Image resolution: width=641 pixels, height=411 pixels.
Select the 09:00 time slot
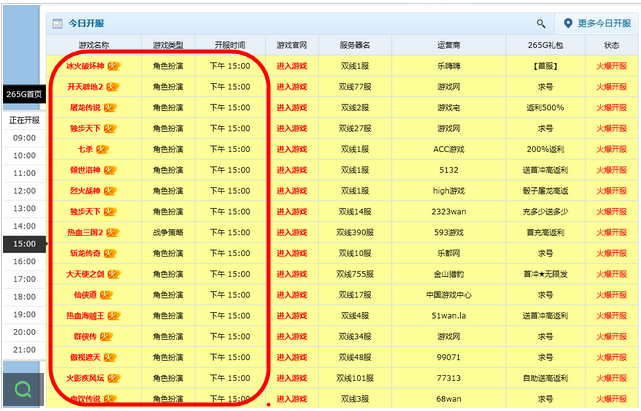[x=25, y=138]
